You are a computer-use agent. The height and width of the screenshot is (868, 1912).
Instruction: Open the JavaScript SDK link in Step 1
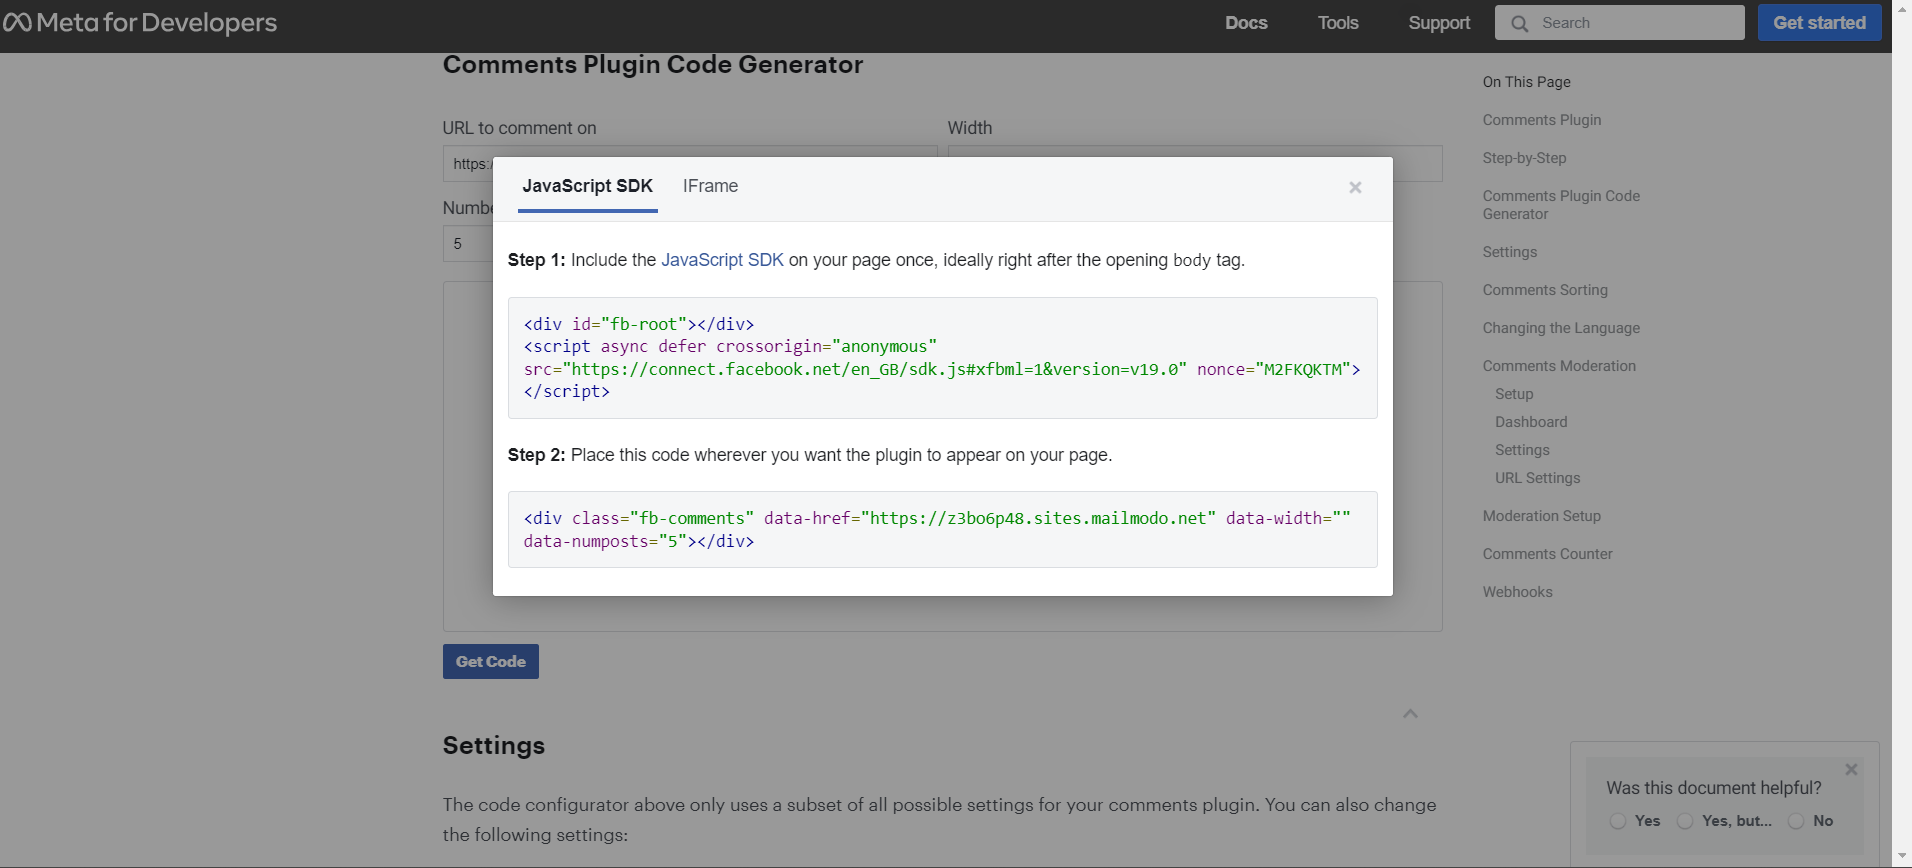pyautogui.click(x=722, y=260)
